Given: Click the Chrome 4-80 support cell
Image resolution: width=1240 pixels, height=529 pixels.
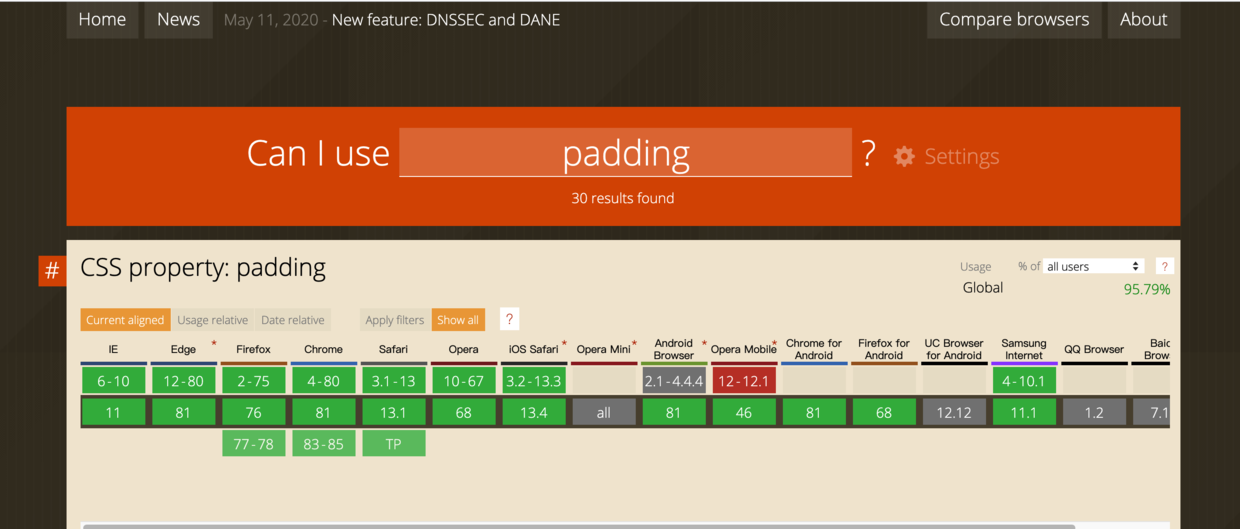Looking at the screenshot, I should 323,380.
